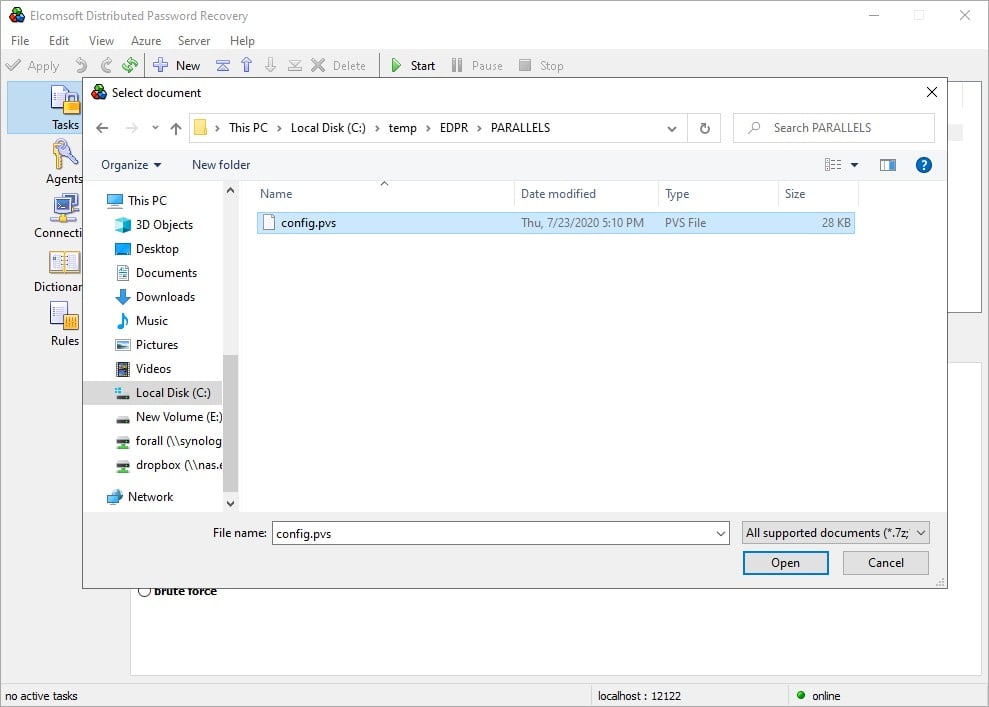Click the move-to-top toolbar icon

(223, 65)
